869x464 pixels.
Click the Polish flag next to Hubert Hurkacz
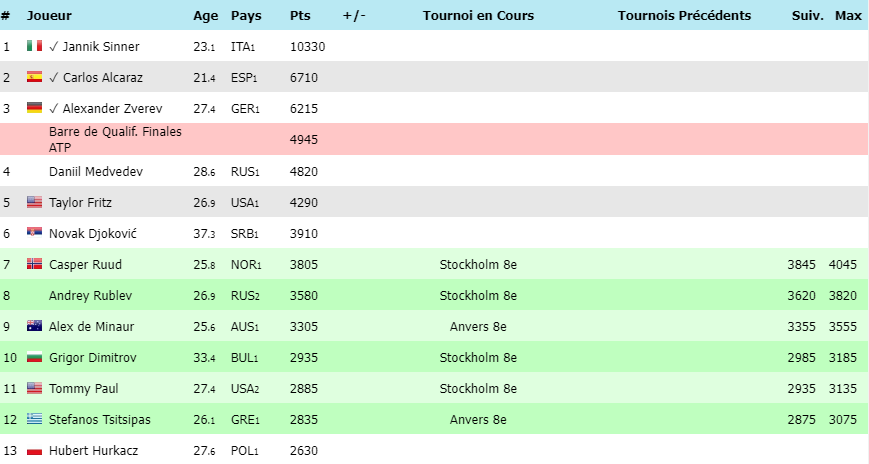click(34, 450)
